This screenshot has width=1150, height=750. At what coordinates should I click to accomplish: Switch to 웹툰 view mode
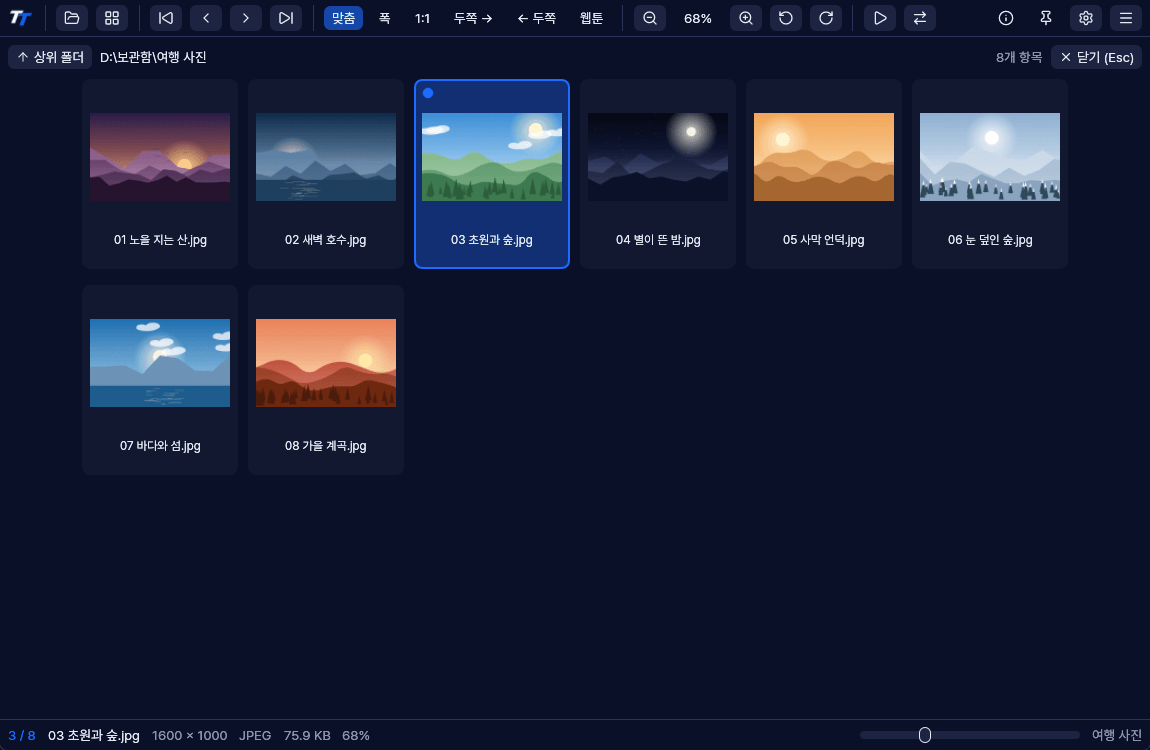coord(591,18)
